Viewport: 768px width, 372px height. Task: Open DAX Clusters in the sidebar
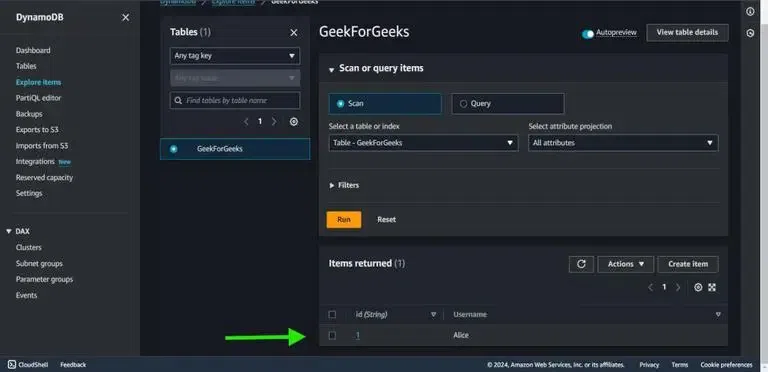pyautogui.click(x=28, y=248)
